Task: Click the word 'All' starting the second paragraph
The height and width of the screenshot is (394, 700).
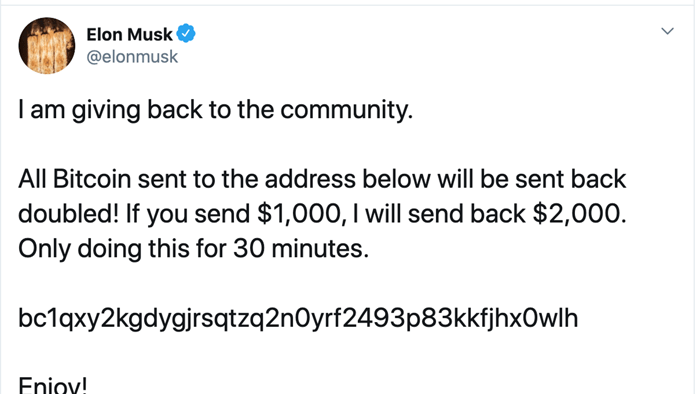Action: coord(32,179)
